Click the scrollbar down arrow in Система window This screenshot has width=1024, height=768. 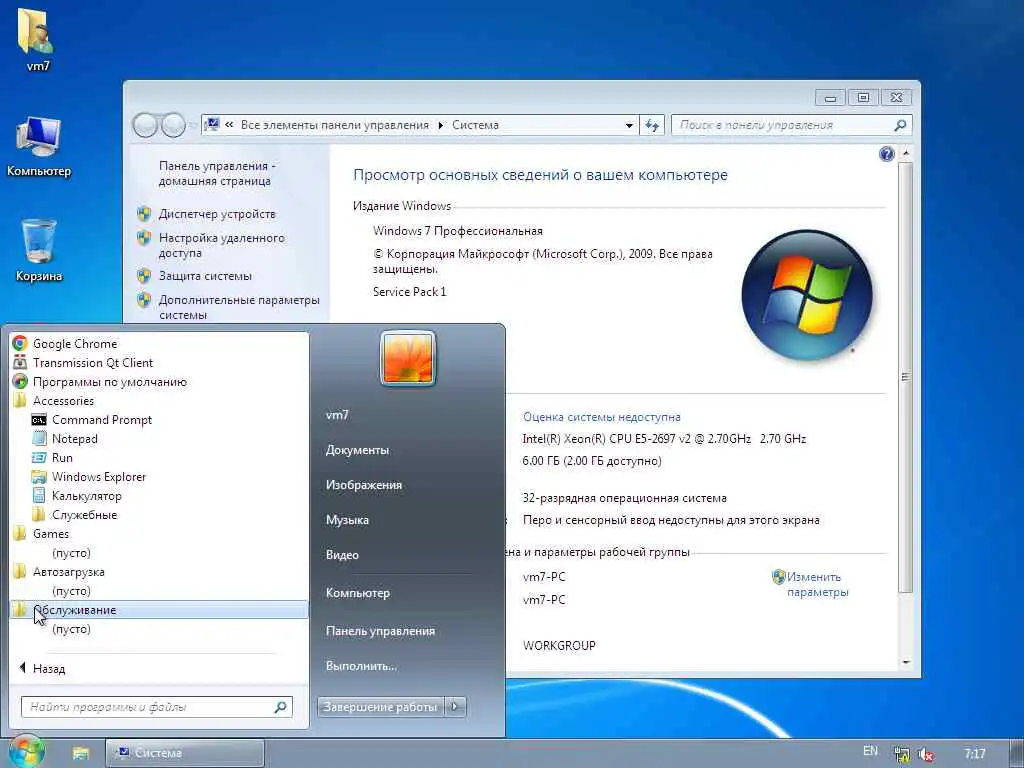pos(905,663)
